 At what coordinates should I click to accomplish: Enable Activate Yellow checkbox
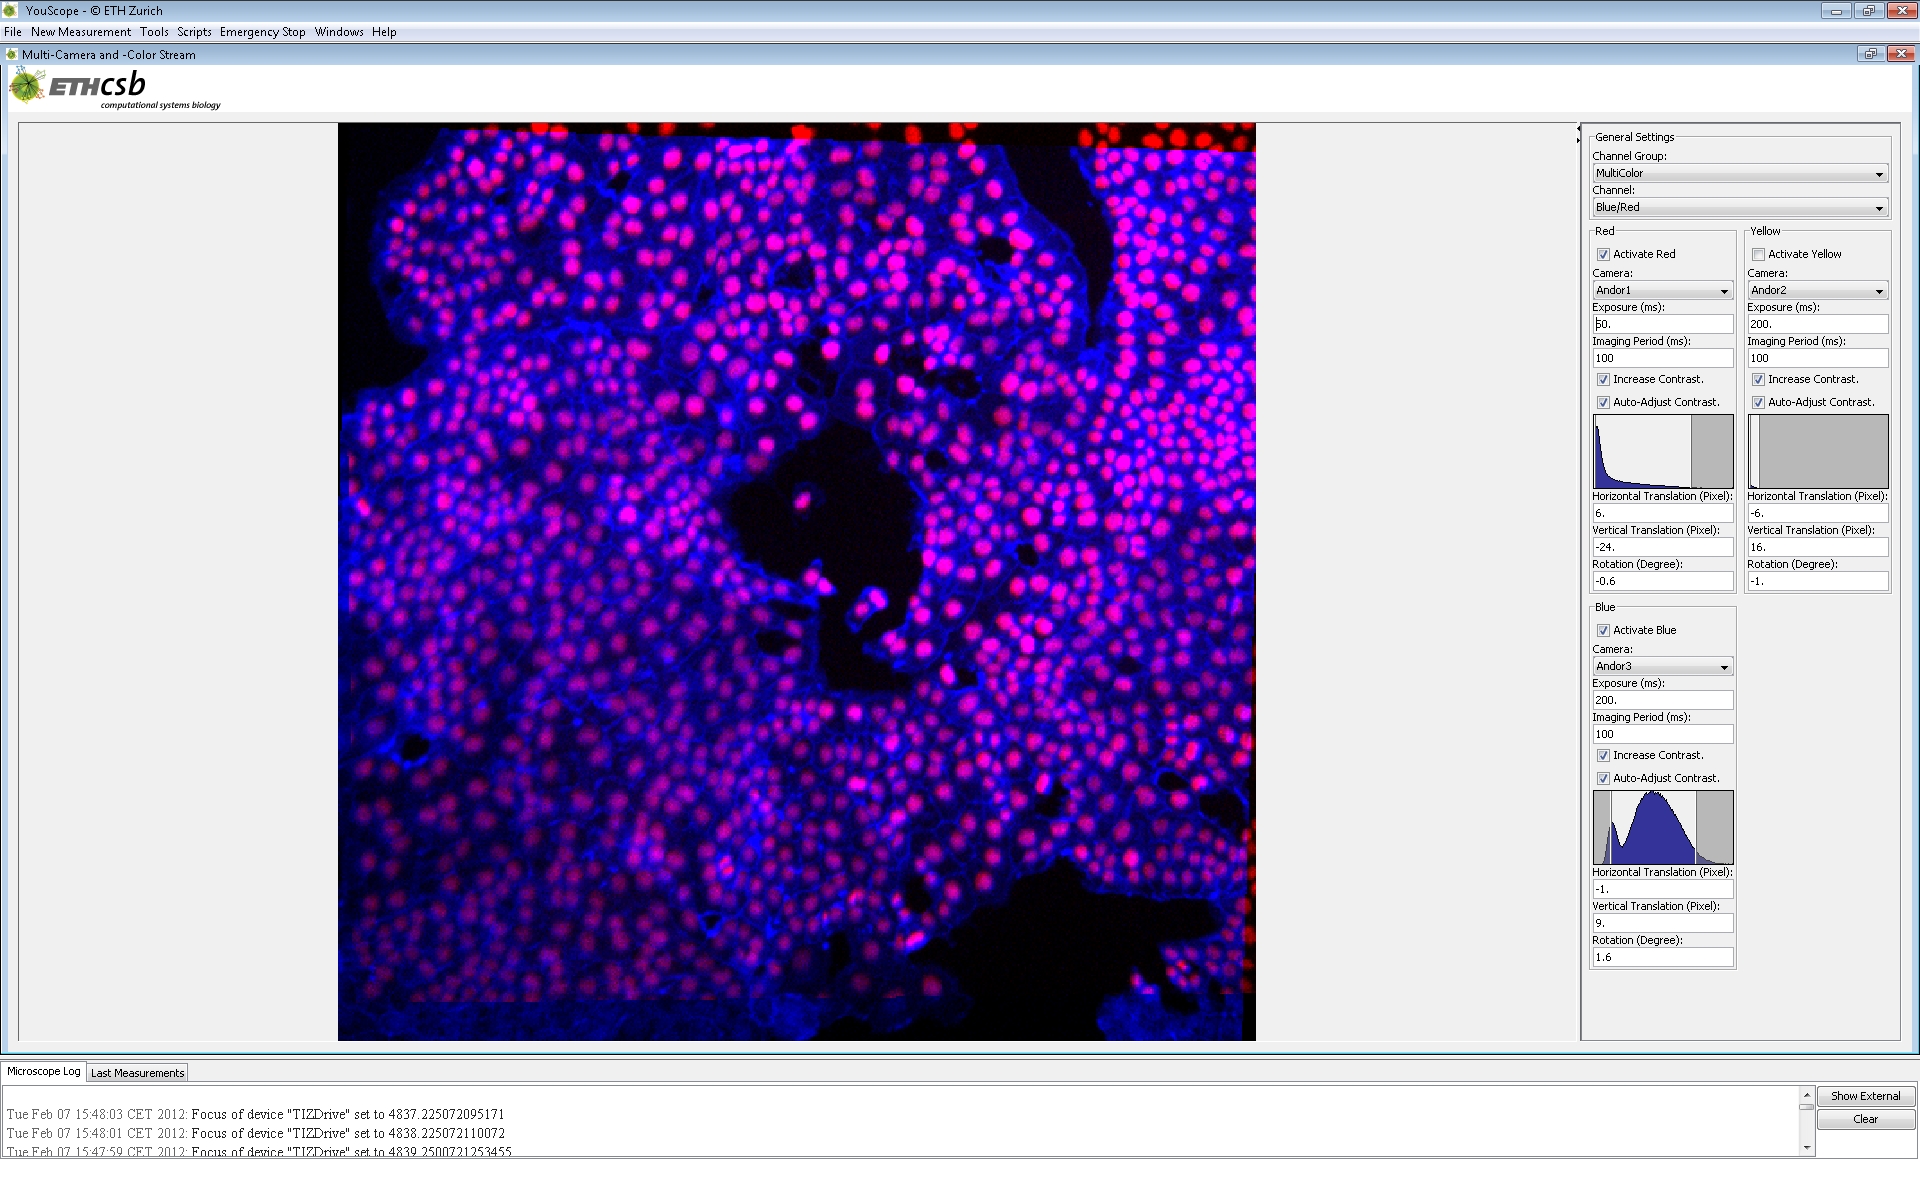[1758, 254]
